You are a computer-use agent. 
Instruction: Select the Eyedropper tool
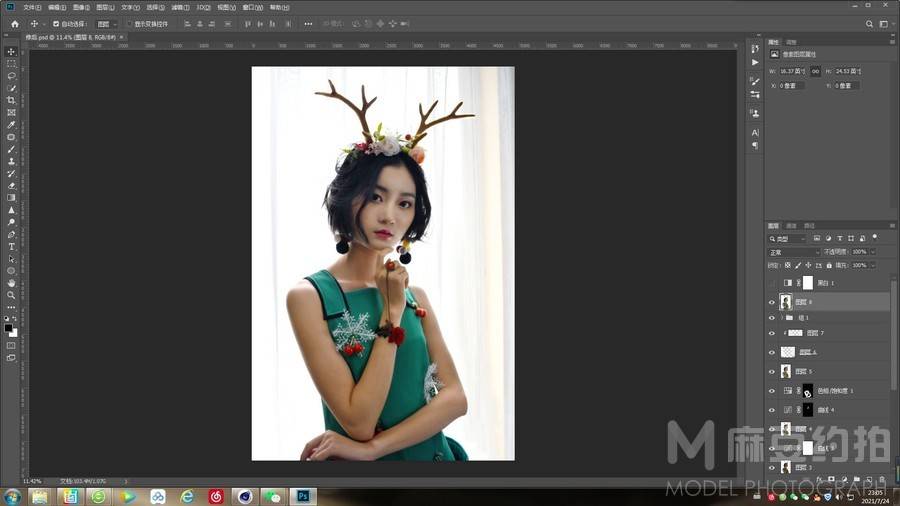click(x=11, y=124)
